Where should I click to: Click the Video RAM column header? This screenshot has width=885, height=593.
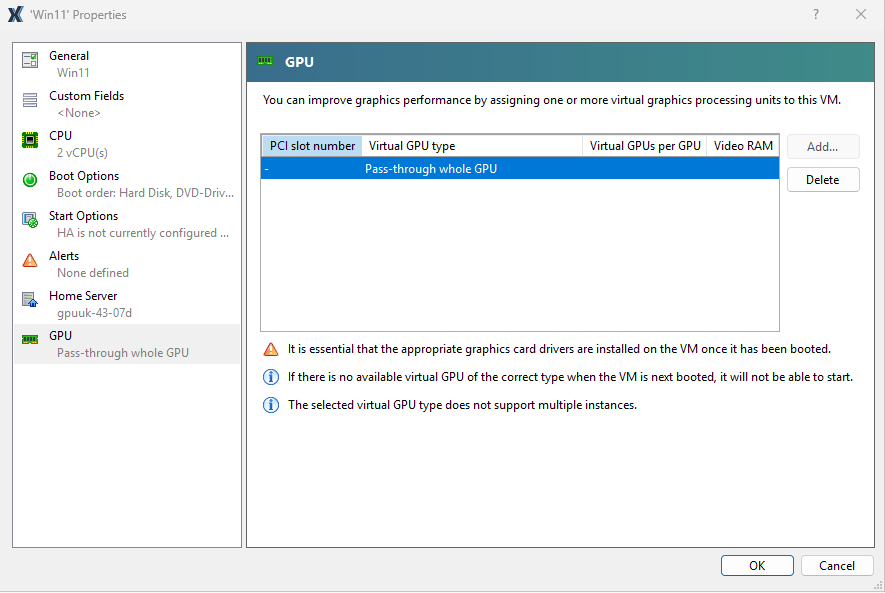coord(743,146)
